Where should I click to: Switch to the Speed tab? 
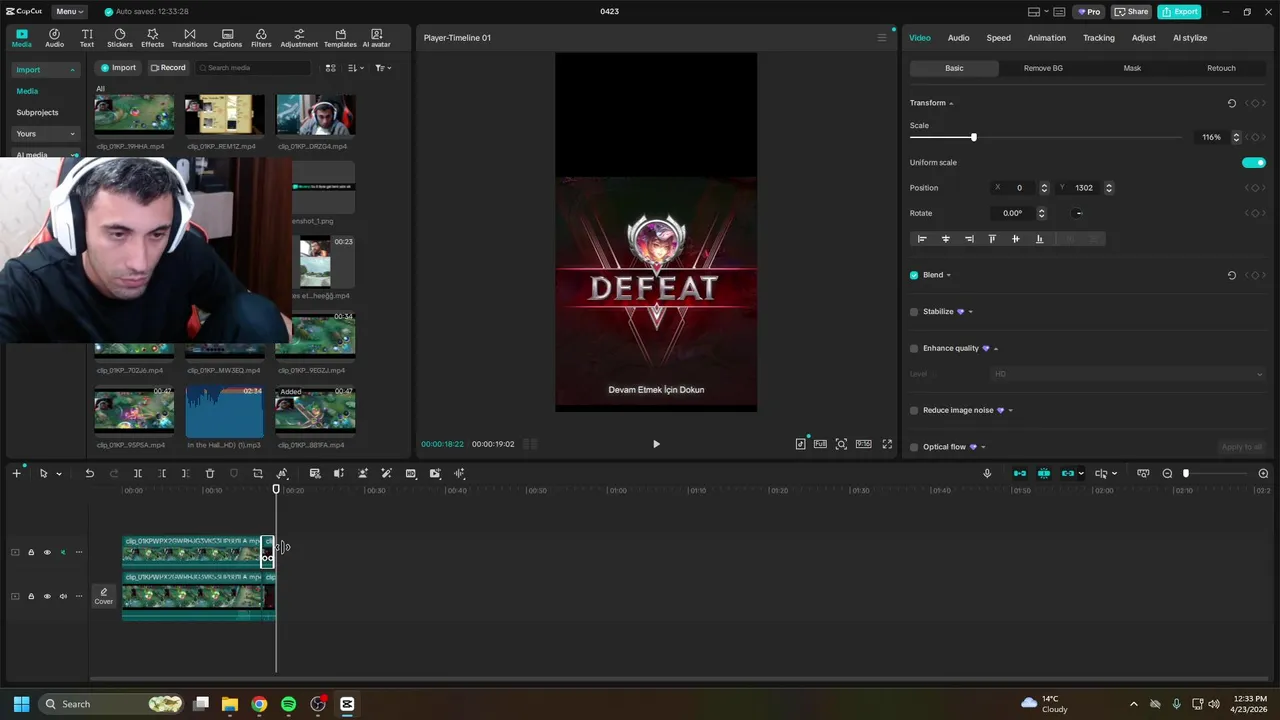click(998, 38)
